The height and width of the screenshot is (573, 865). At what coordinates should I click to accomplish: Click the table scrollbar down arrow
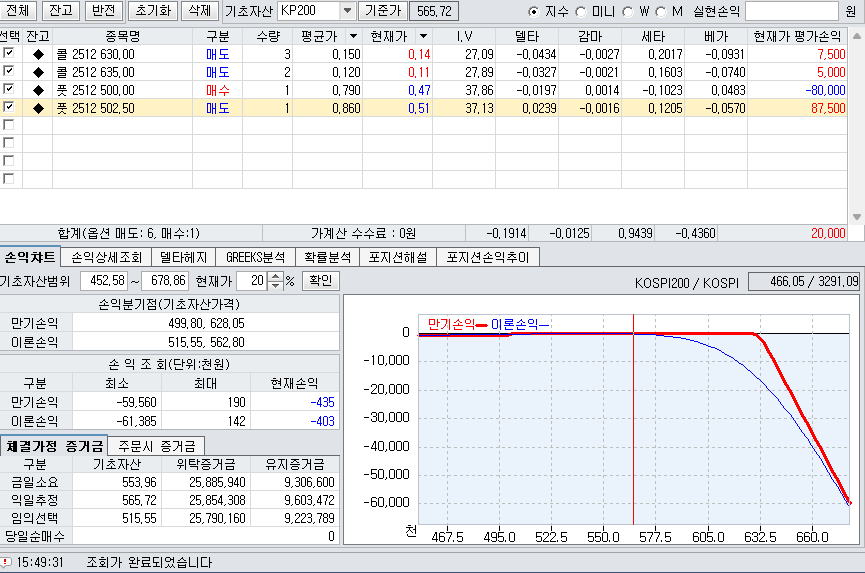857,217
